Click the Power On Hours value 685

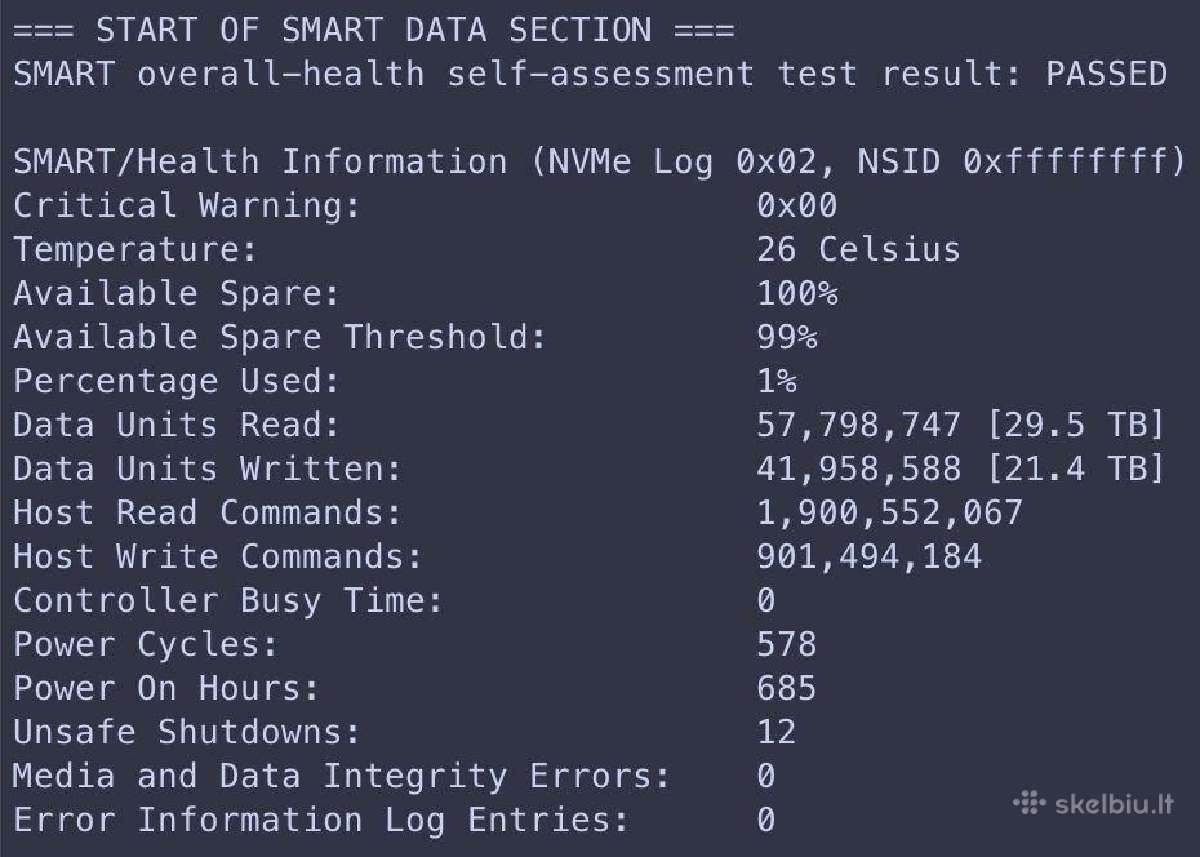coord(787,687)
